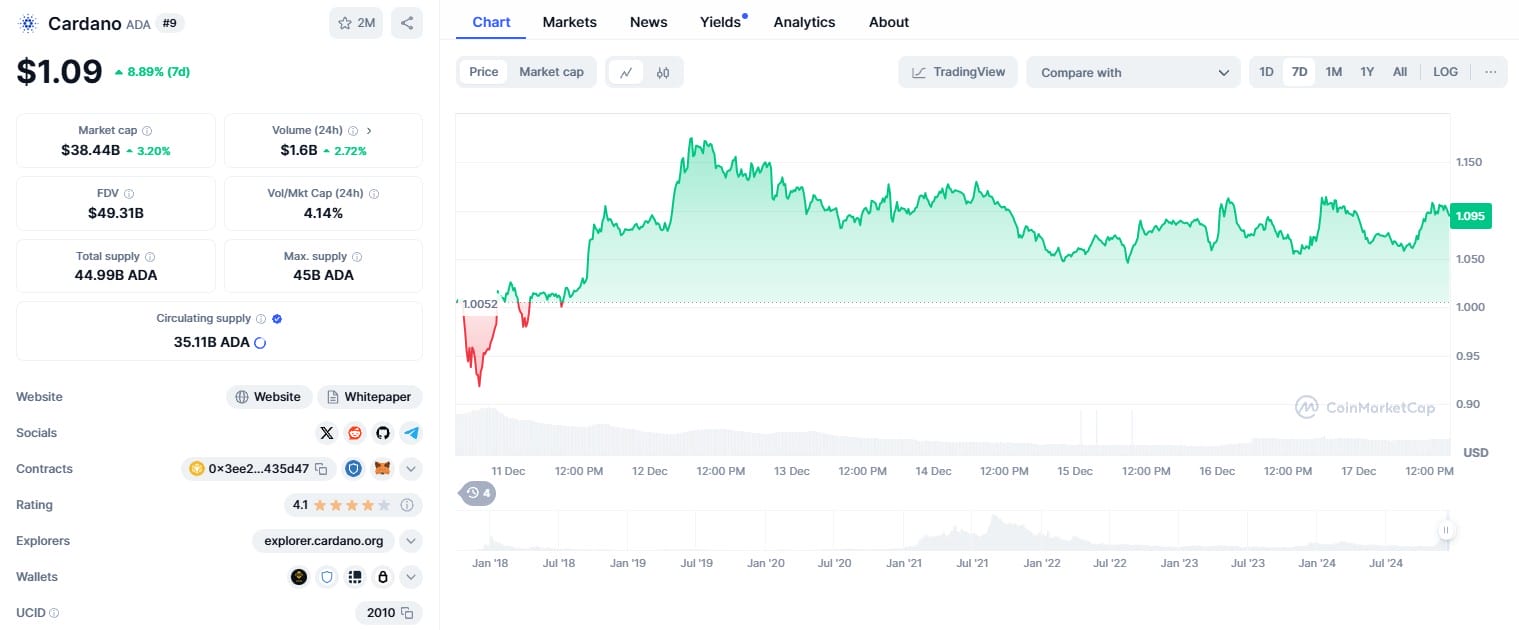Click the Cardano logo icon
The width and height of the screenshot is (1519, 630).
point(28,23)
